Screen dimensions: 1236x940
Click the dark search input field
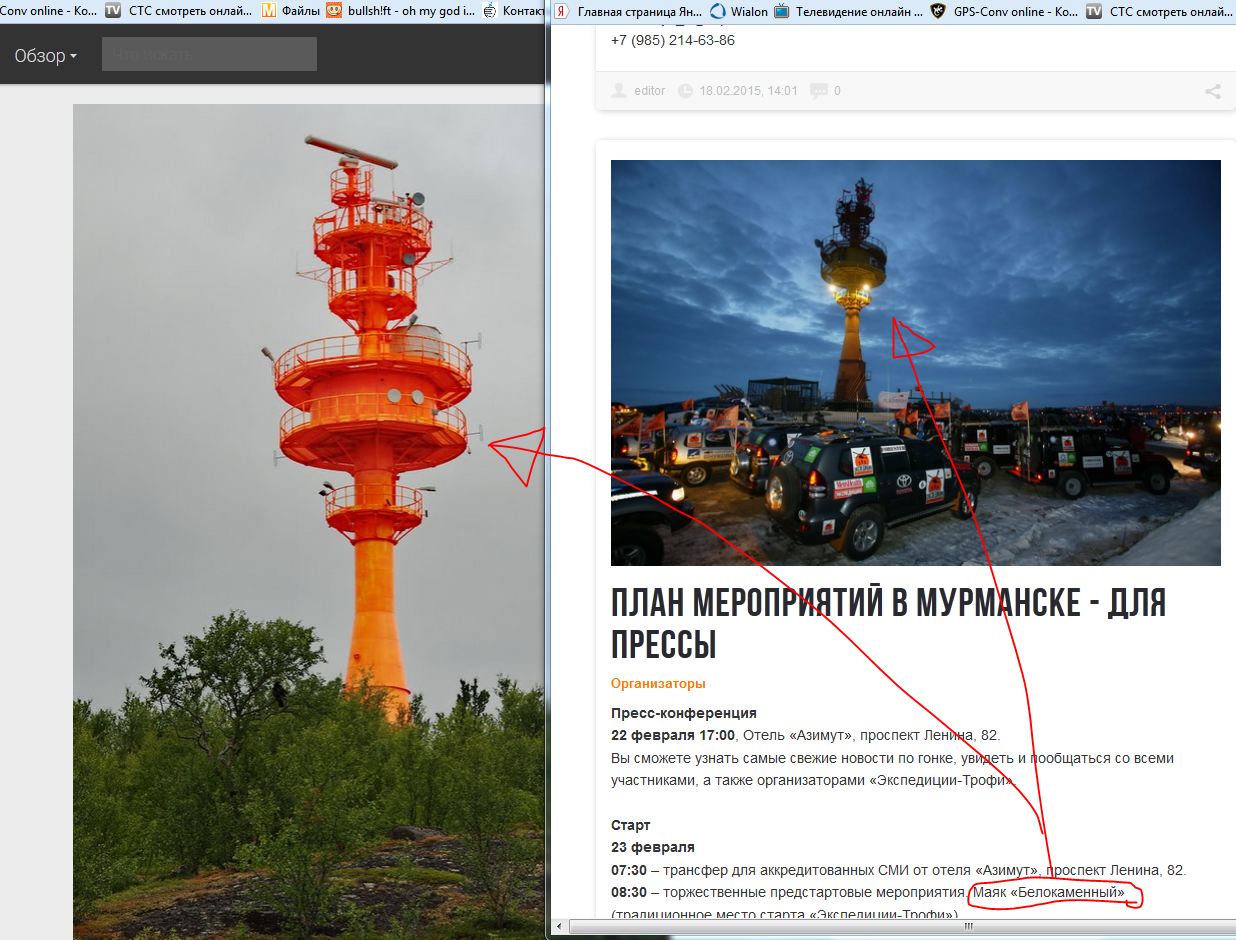click(x=209, y=55)
